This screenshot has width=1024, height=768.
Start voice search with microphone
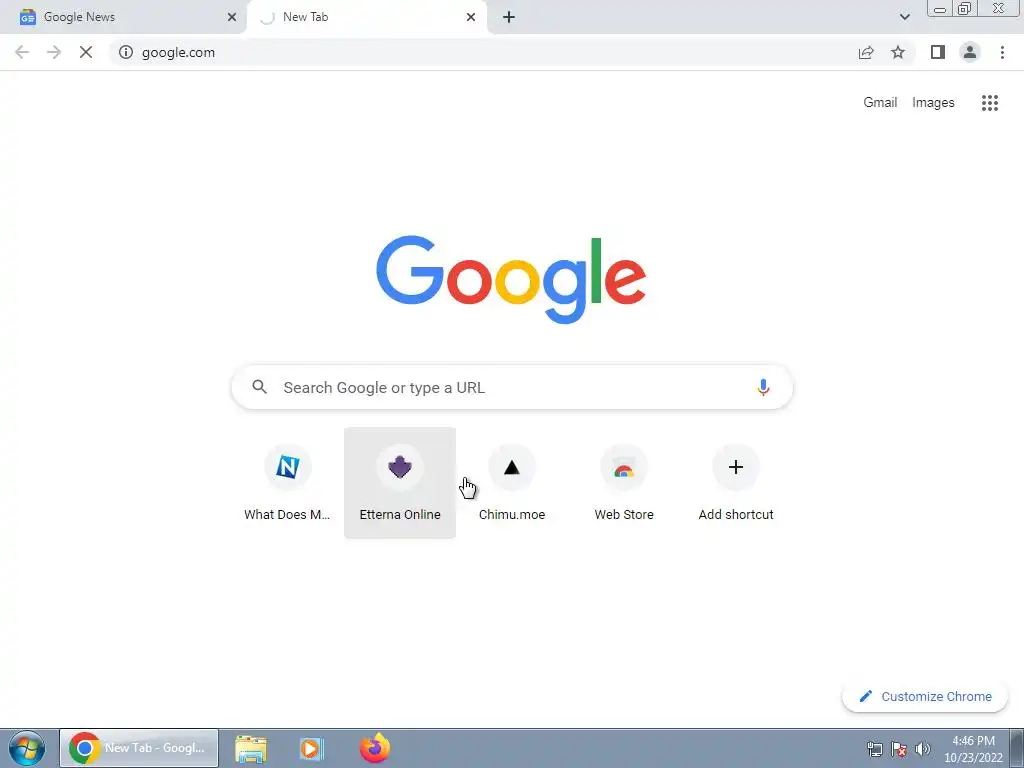(x=763, y=387)
